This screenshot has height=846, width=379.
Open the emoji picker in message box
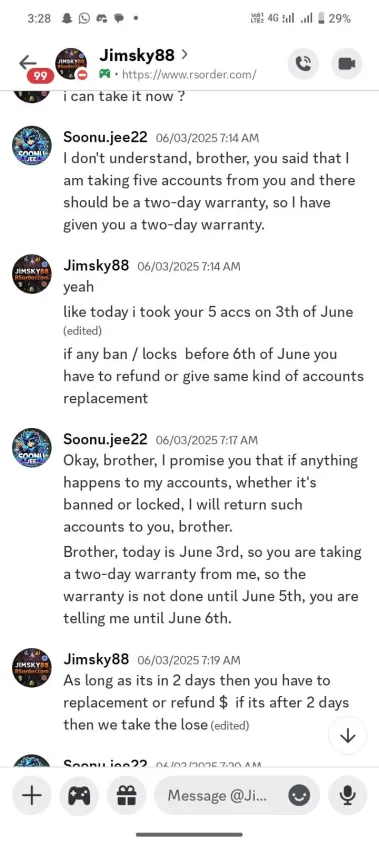point(300,796)
